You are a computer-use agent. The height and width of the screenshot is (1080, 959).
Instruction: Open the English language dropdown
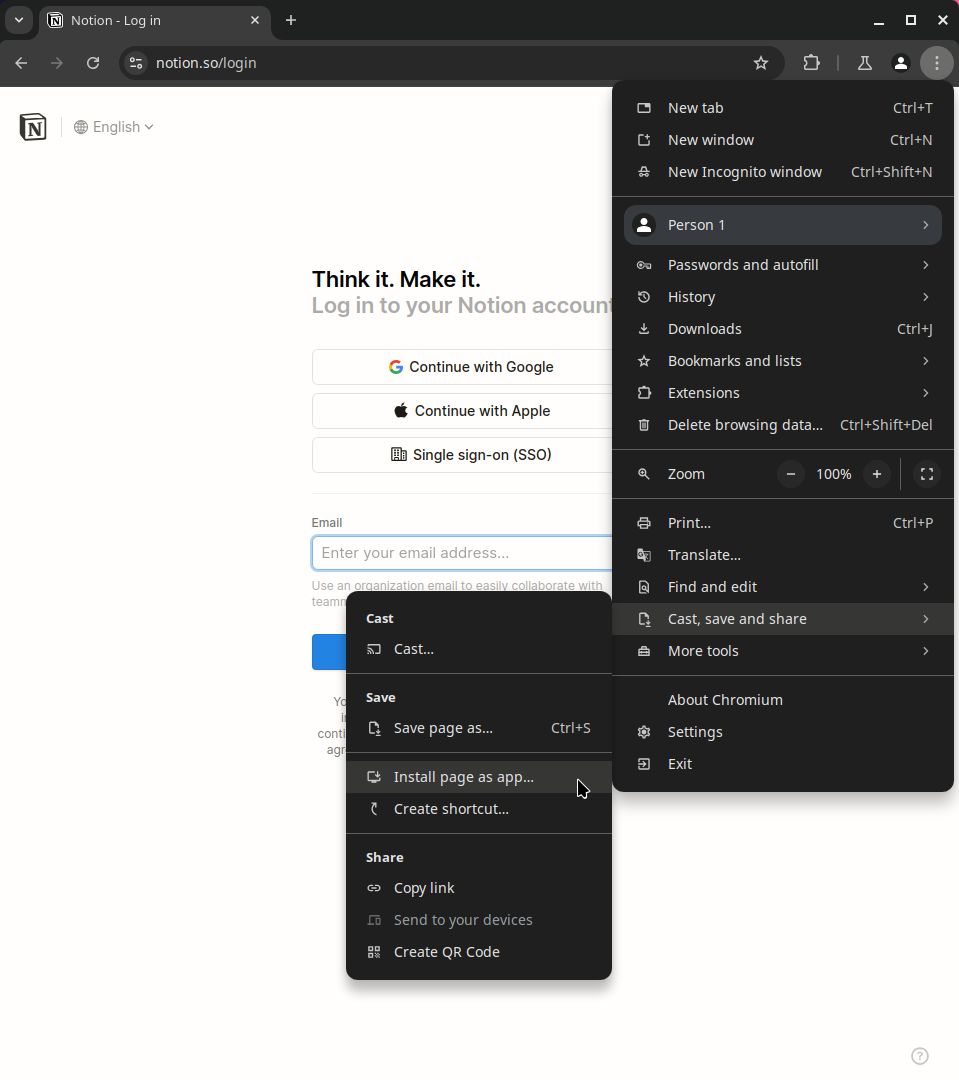click(113, 127)
